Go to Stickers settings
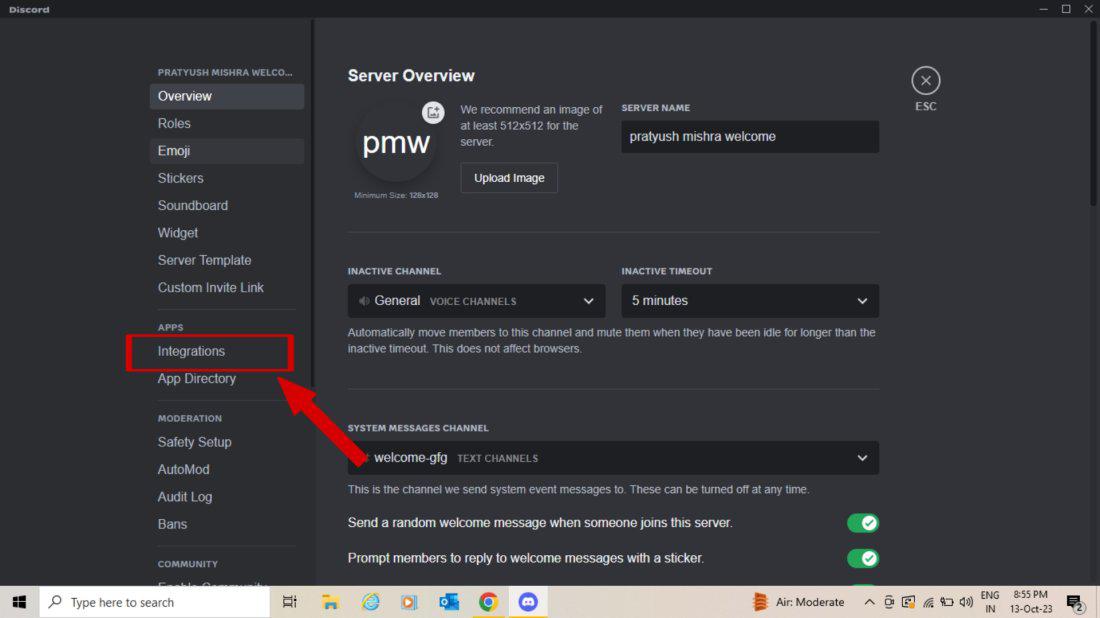The image size is (1100, 618). click(x=227, y=178)
